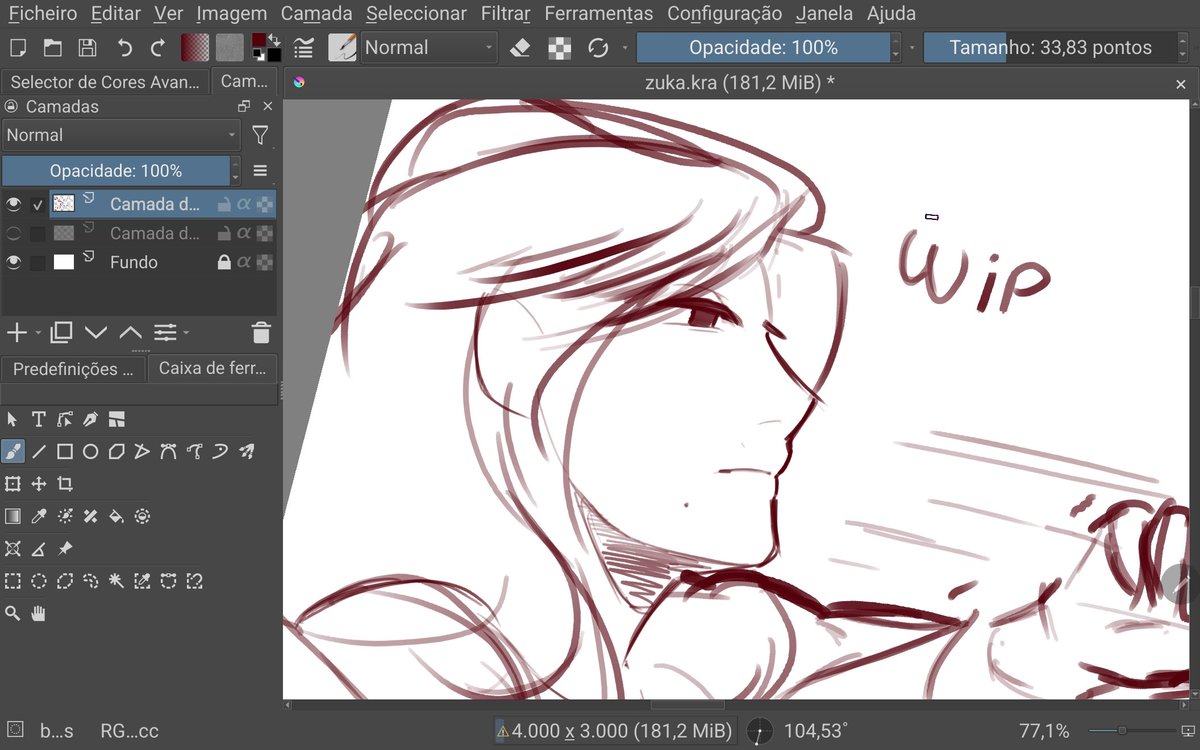
Task: Select the Multibrush tool
Action: 246,452
